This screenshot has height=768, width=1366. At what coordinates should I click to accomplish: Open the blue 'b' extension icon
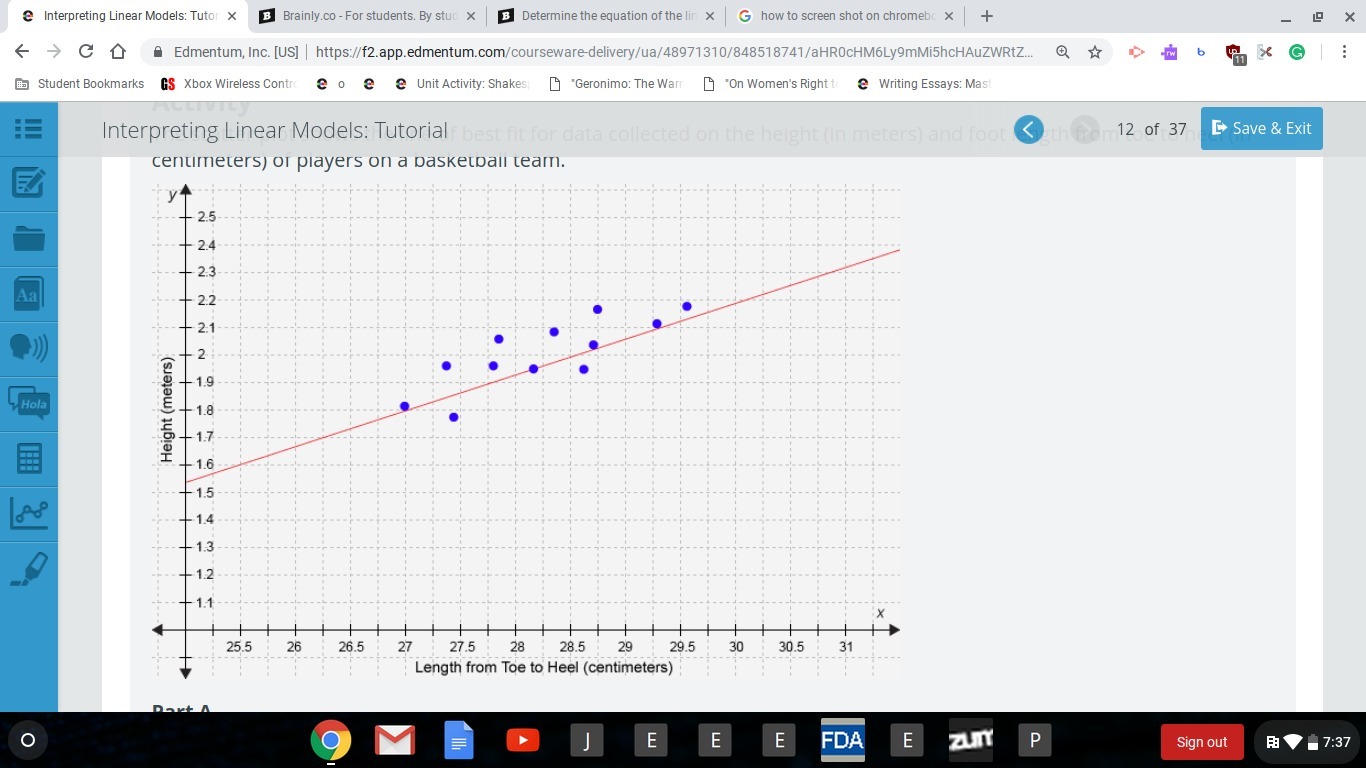coord(1201,51)
